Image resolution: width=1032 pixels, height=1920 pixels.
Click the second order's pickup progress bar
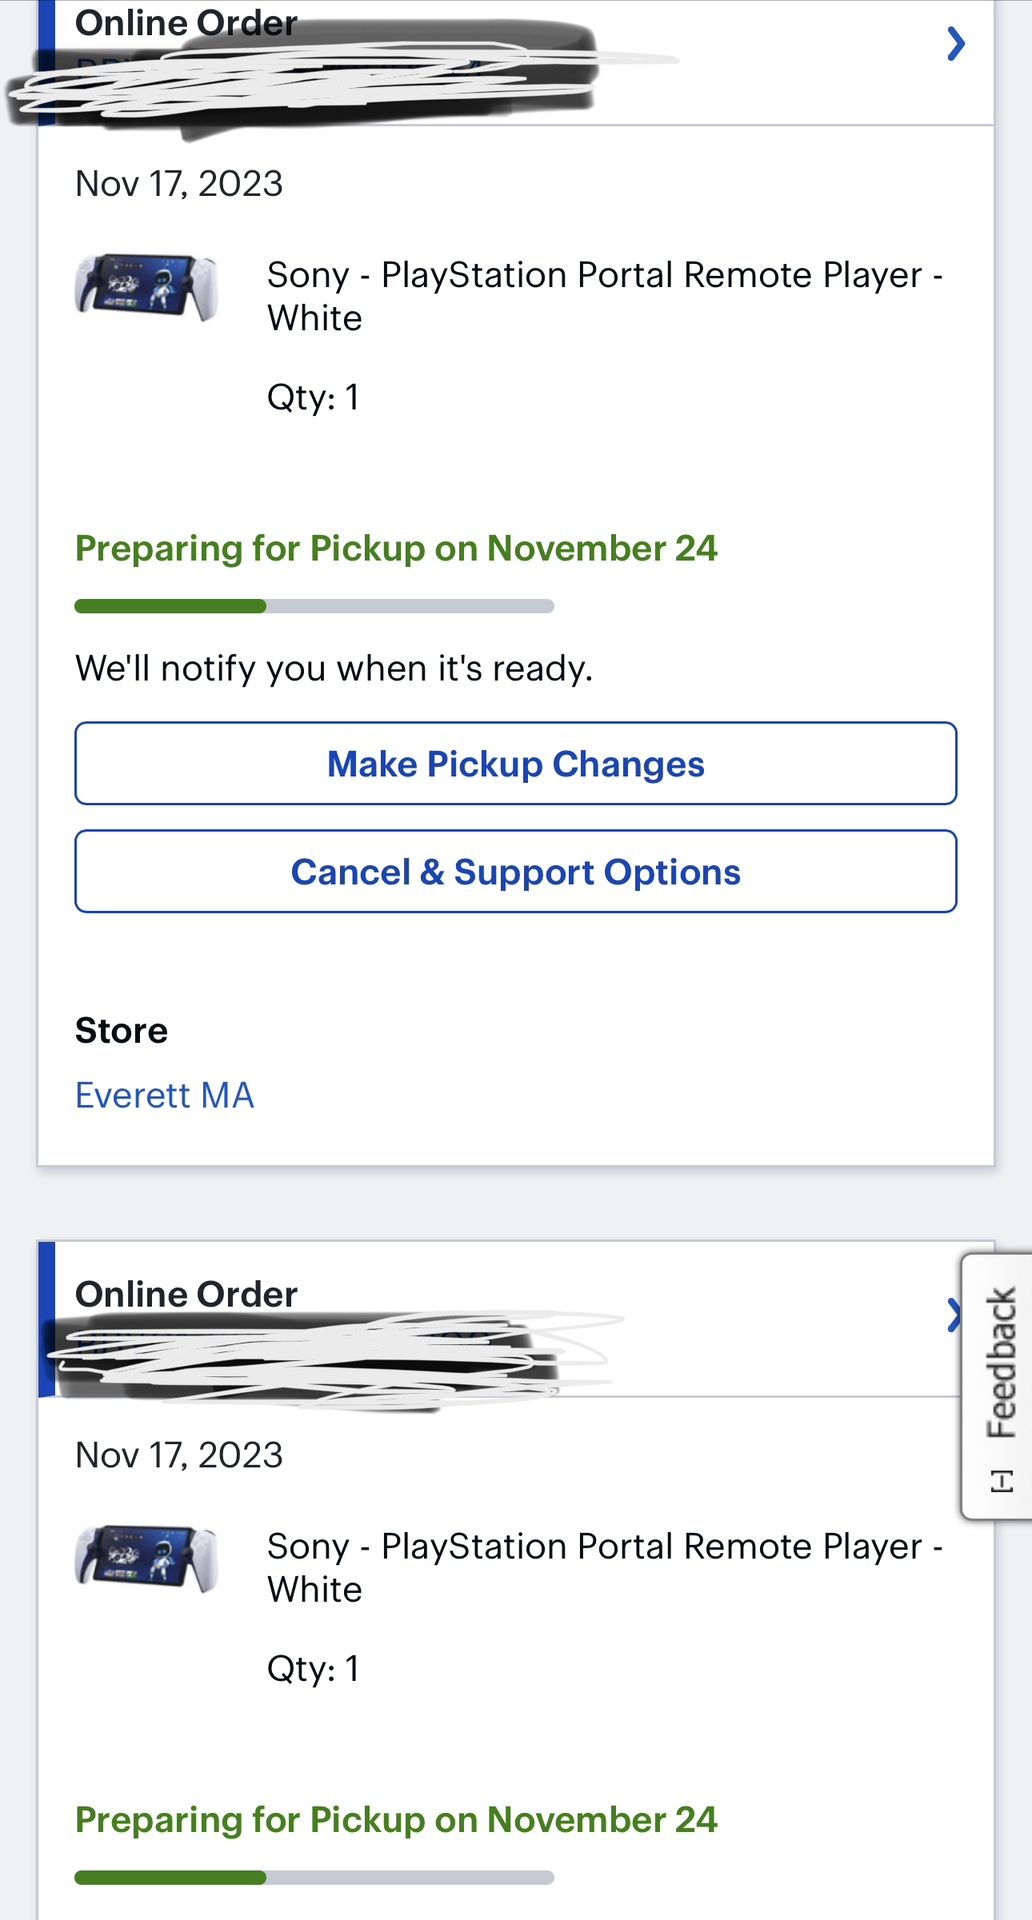click(x=314, y=1877)
